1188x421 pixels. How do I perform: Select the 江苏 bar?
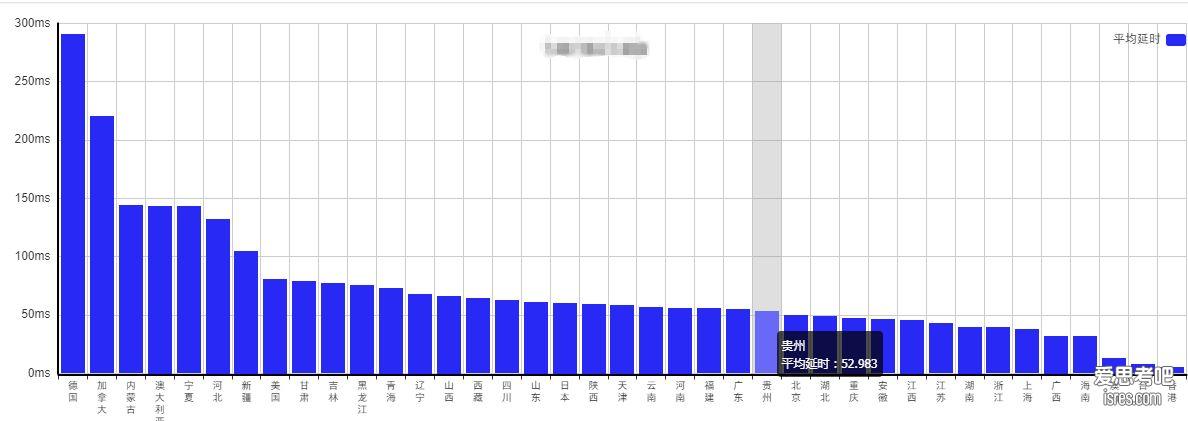click(x=941, y=348)
